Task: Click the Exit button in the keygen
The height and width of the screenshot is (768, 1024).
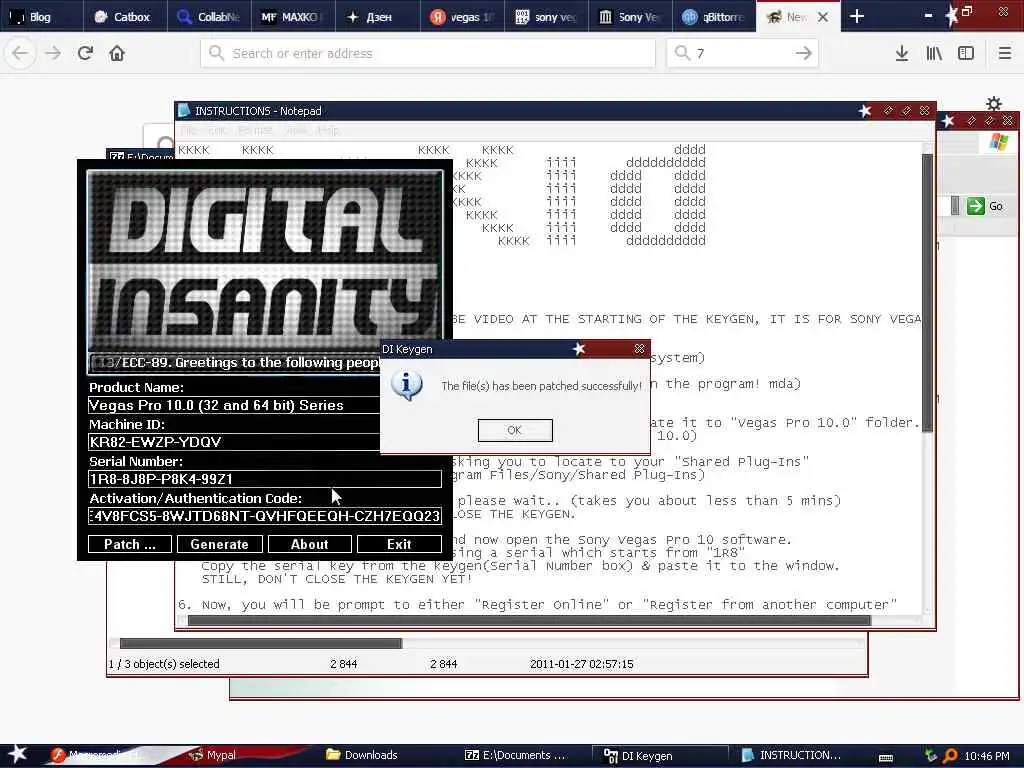Action: [x=399, y=545]
